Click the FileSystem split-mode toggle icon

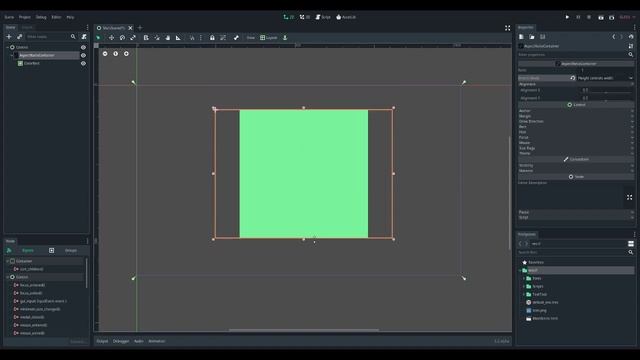point(631,244)
